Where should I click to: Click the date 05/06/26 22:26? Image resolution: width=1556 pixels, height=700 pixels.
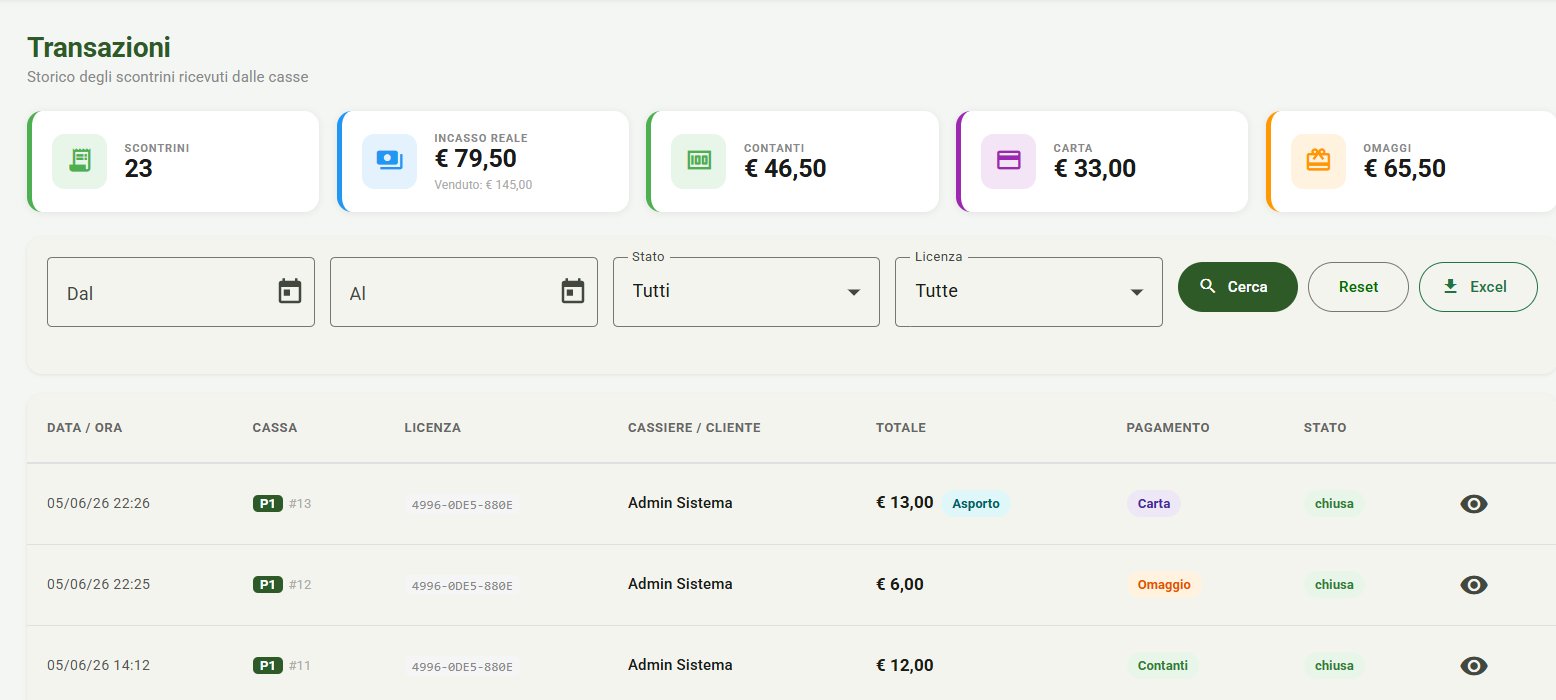coord(98,503)
